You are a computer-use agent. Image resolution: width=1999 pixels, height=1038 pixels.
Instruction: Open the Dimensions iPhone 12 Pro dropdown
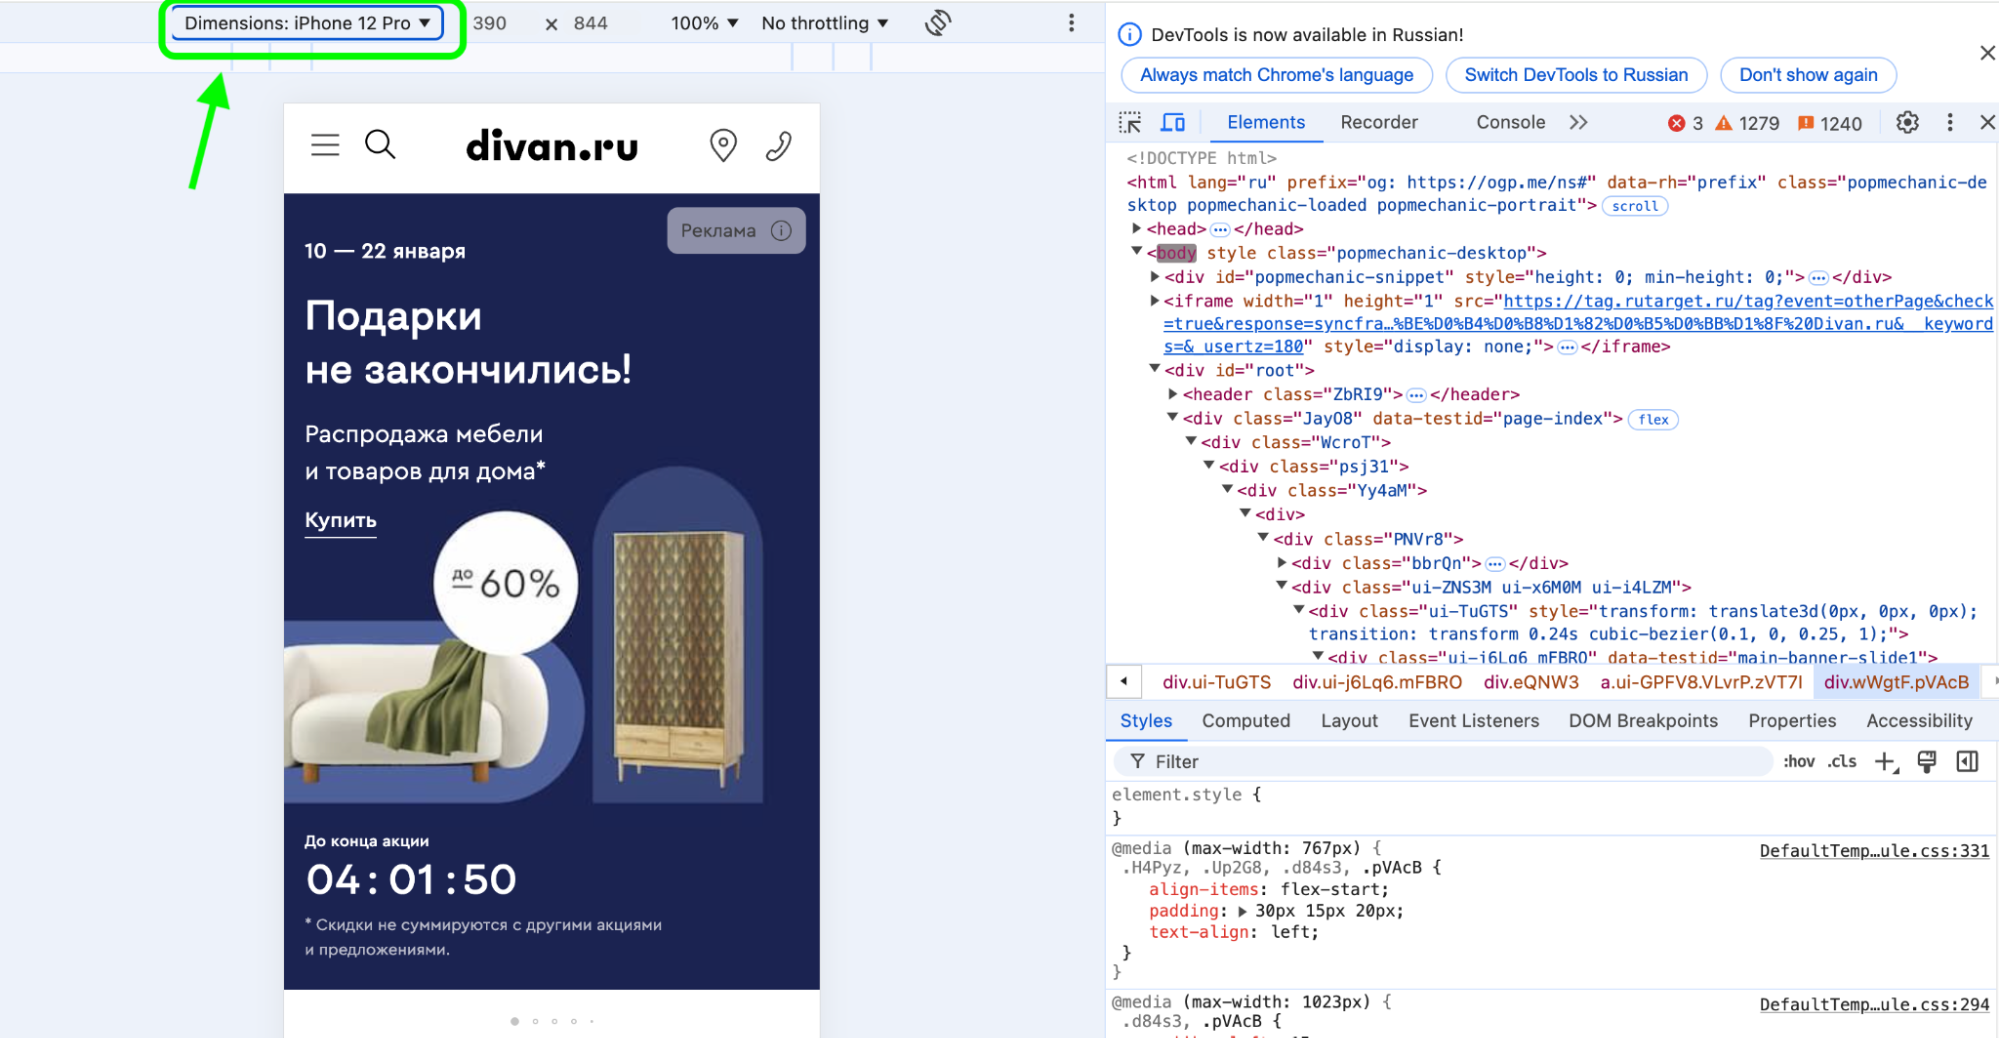click(x=307, y=23)
